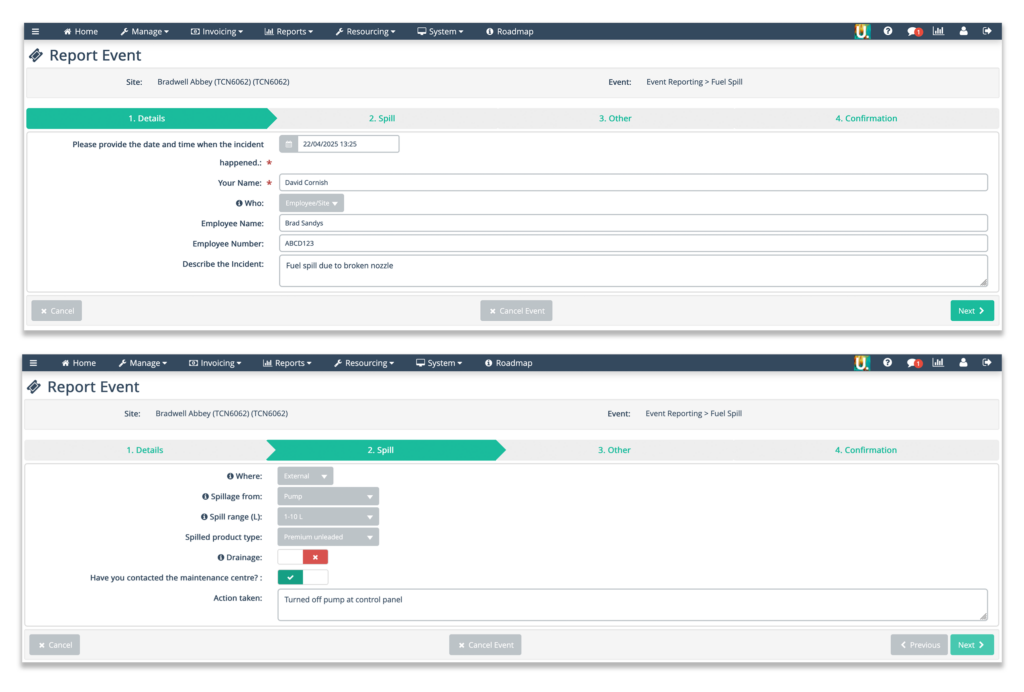
Task: Expand the Spilled product type dropdown
Action: 328,537
